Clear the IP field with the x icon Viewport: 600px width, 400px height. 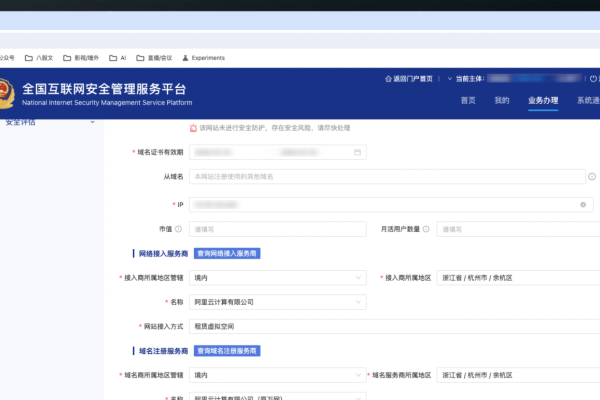click(x=583, y=205)
